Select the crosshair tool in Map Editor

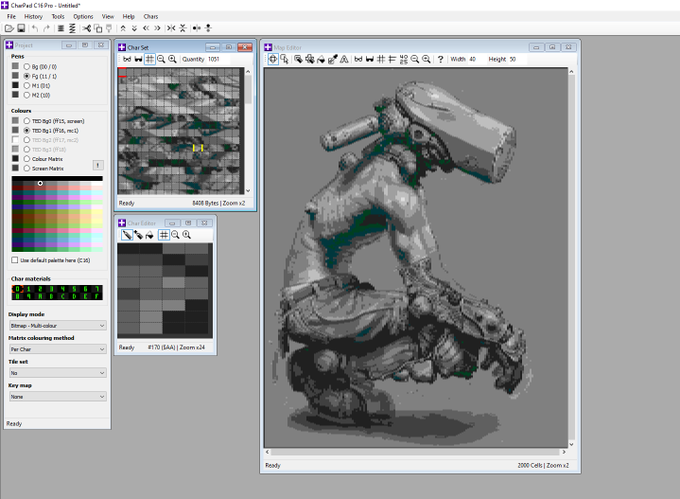point(273,59)
